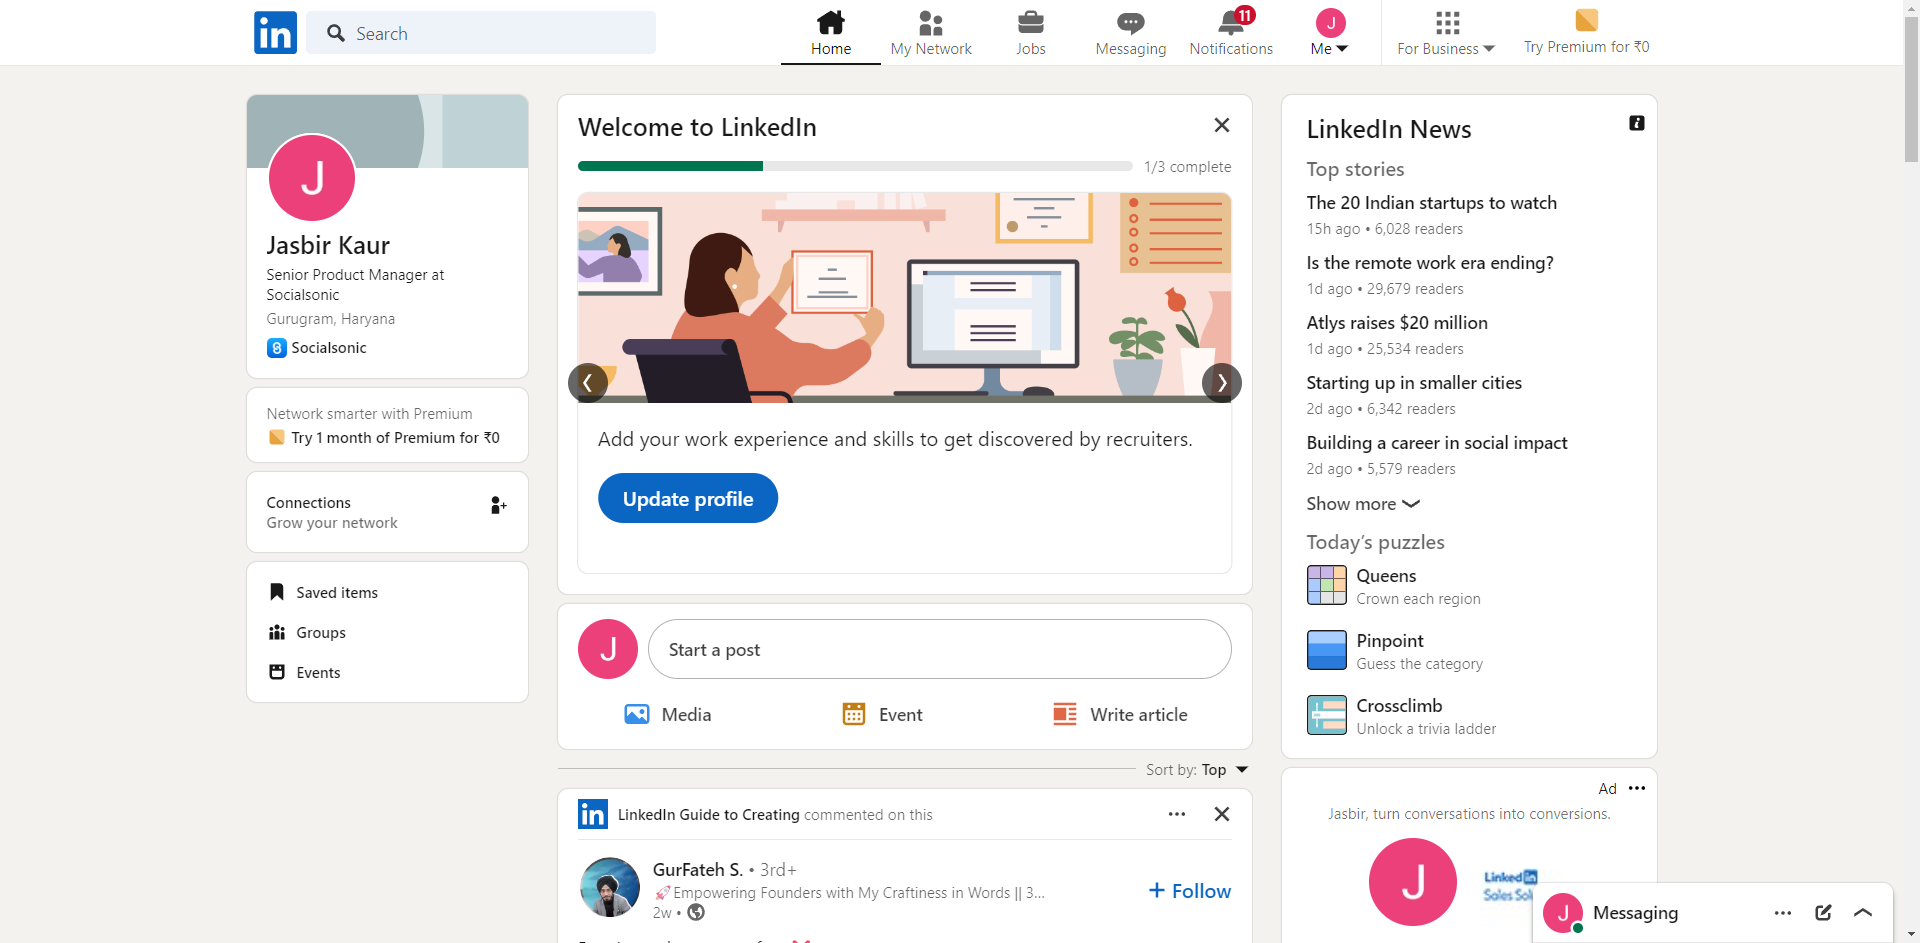Click the Messaging overlay header title
This screenshot has width=1920, height=943.
[x=1636, y=913]
